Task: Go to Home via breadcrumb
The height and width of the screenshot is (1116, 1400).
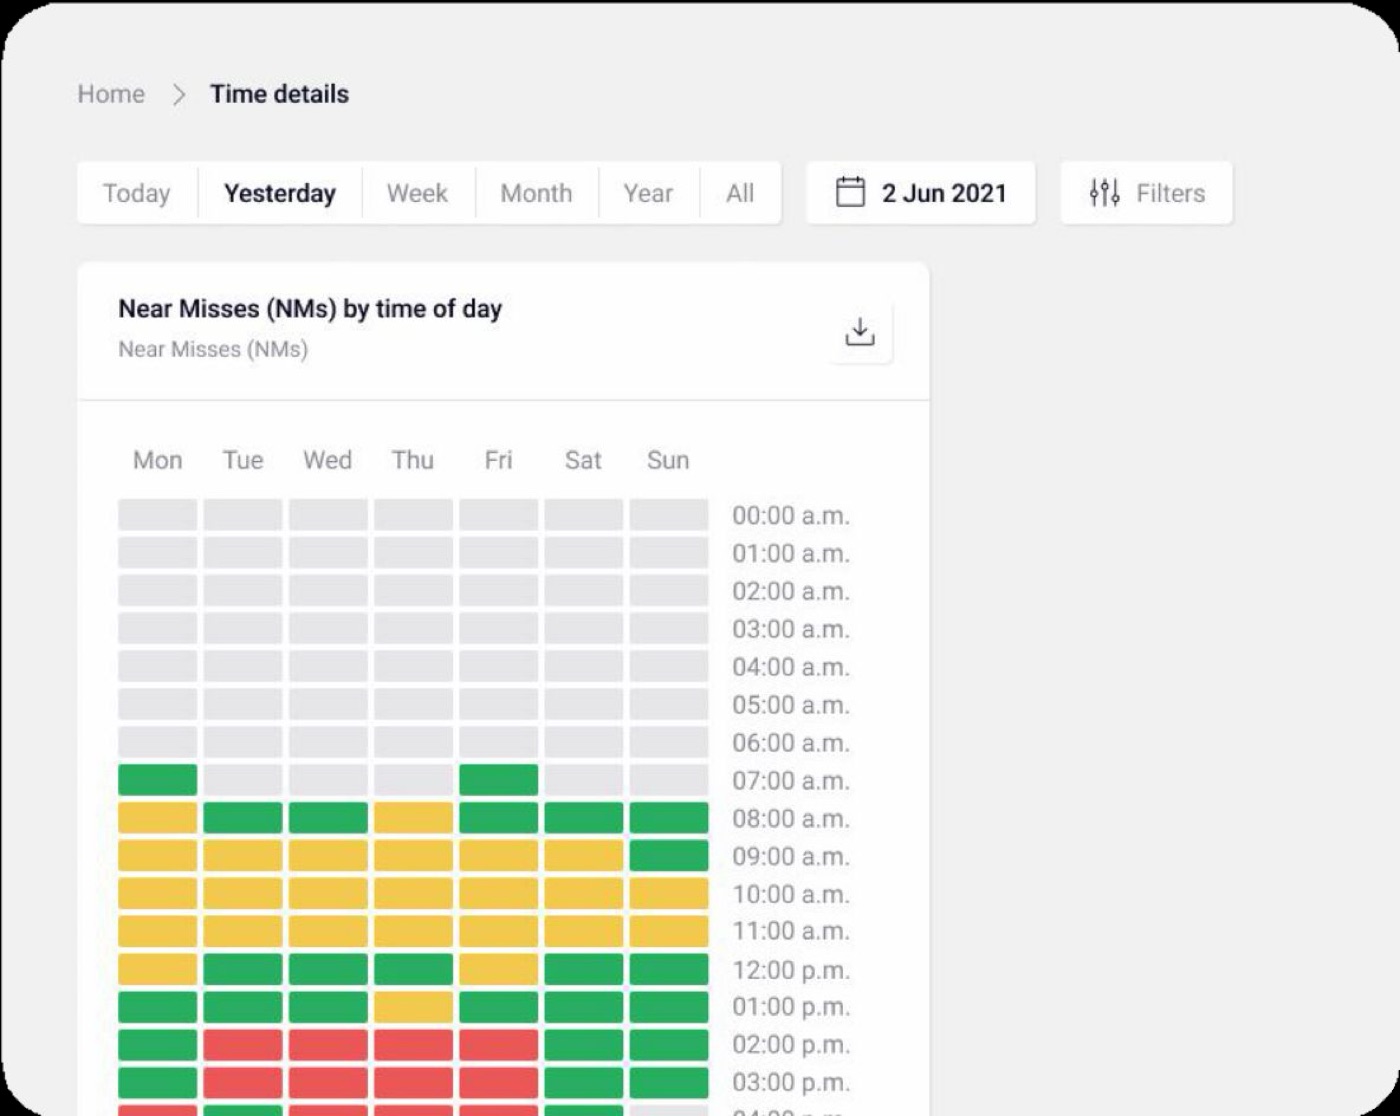Action: click(x=111, y=94)
